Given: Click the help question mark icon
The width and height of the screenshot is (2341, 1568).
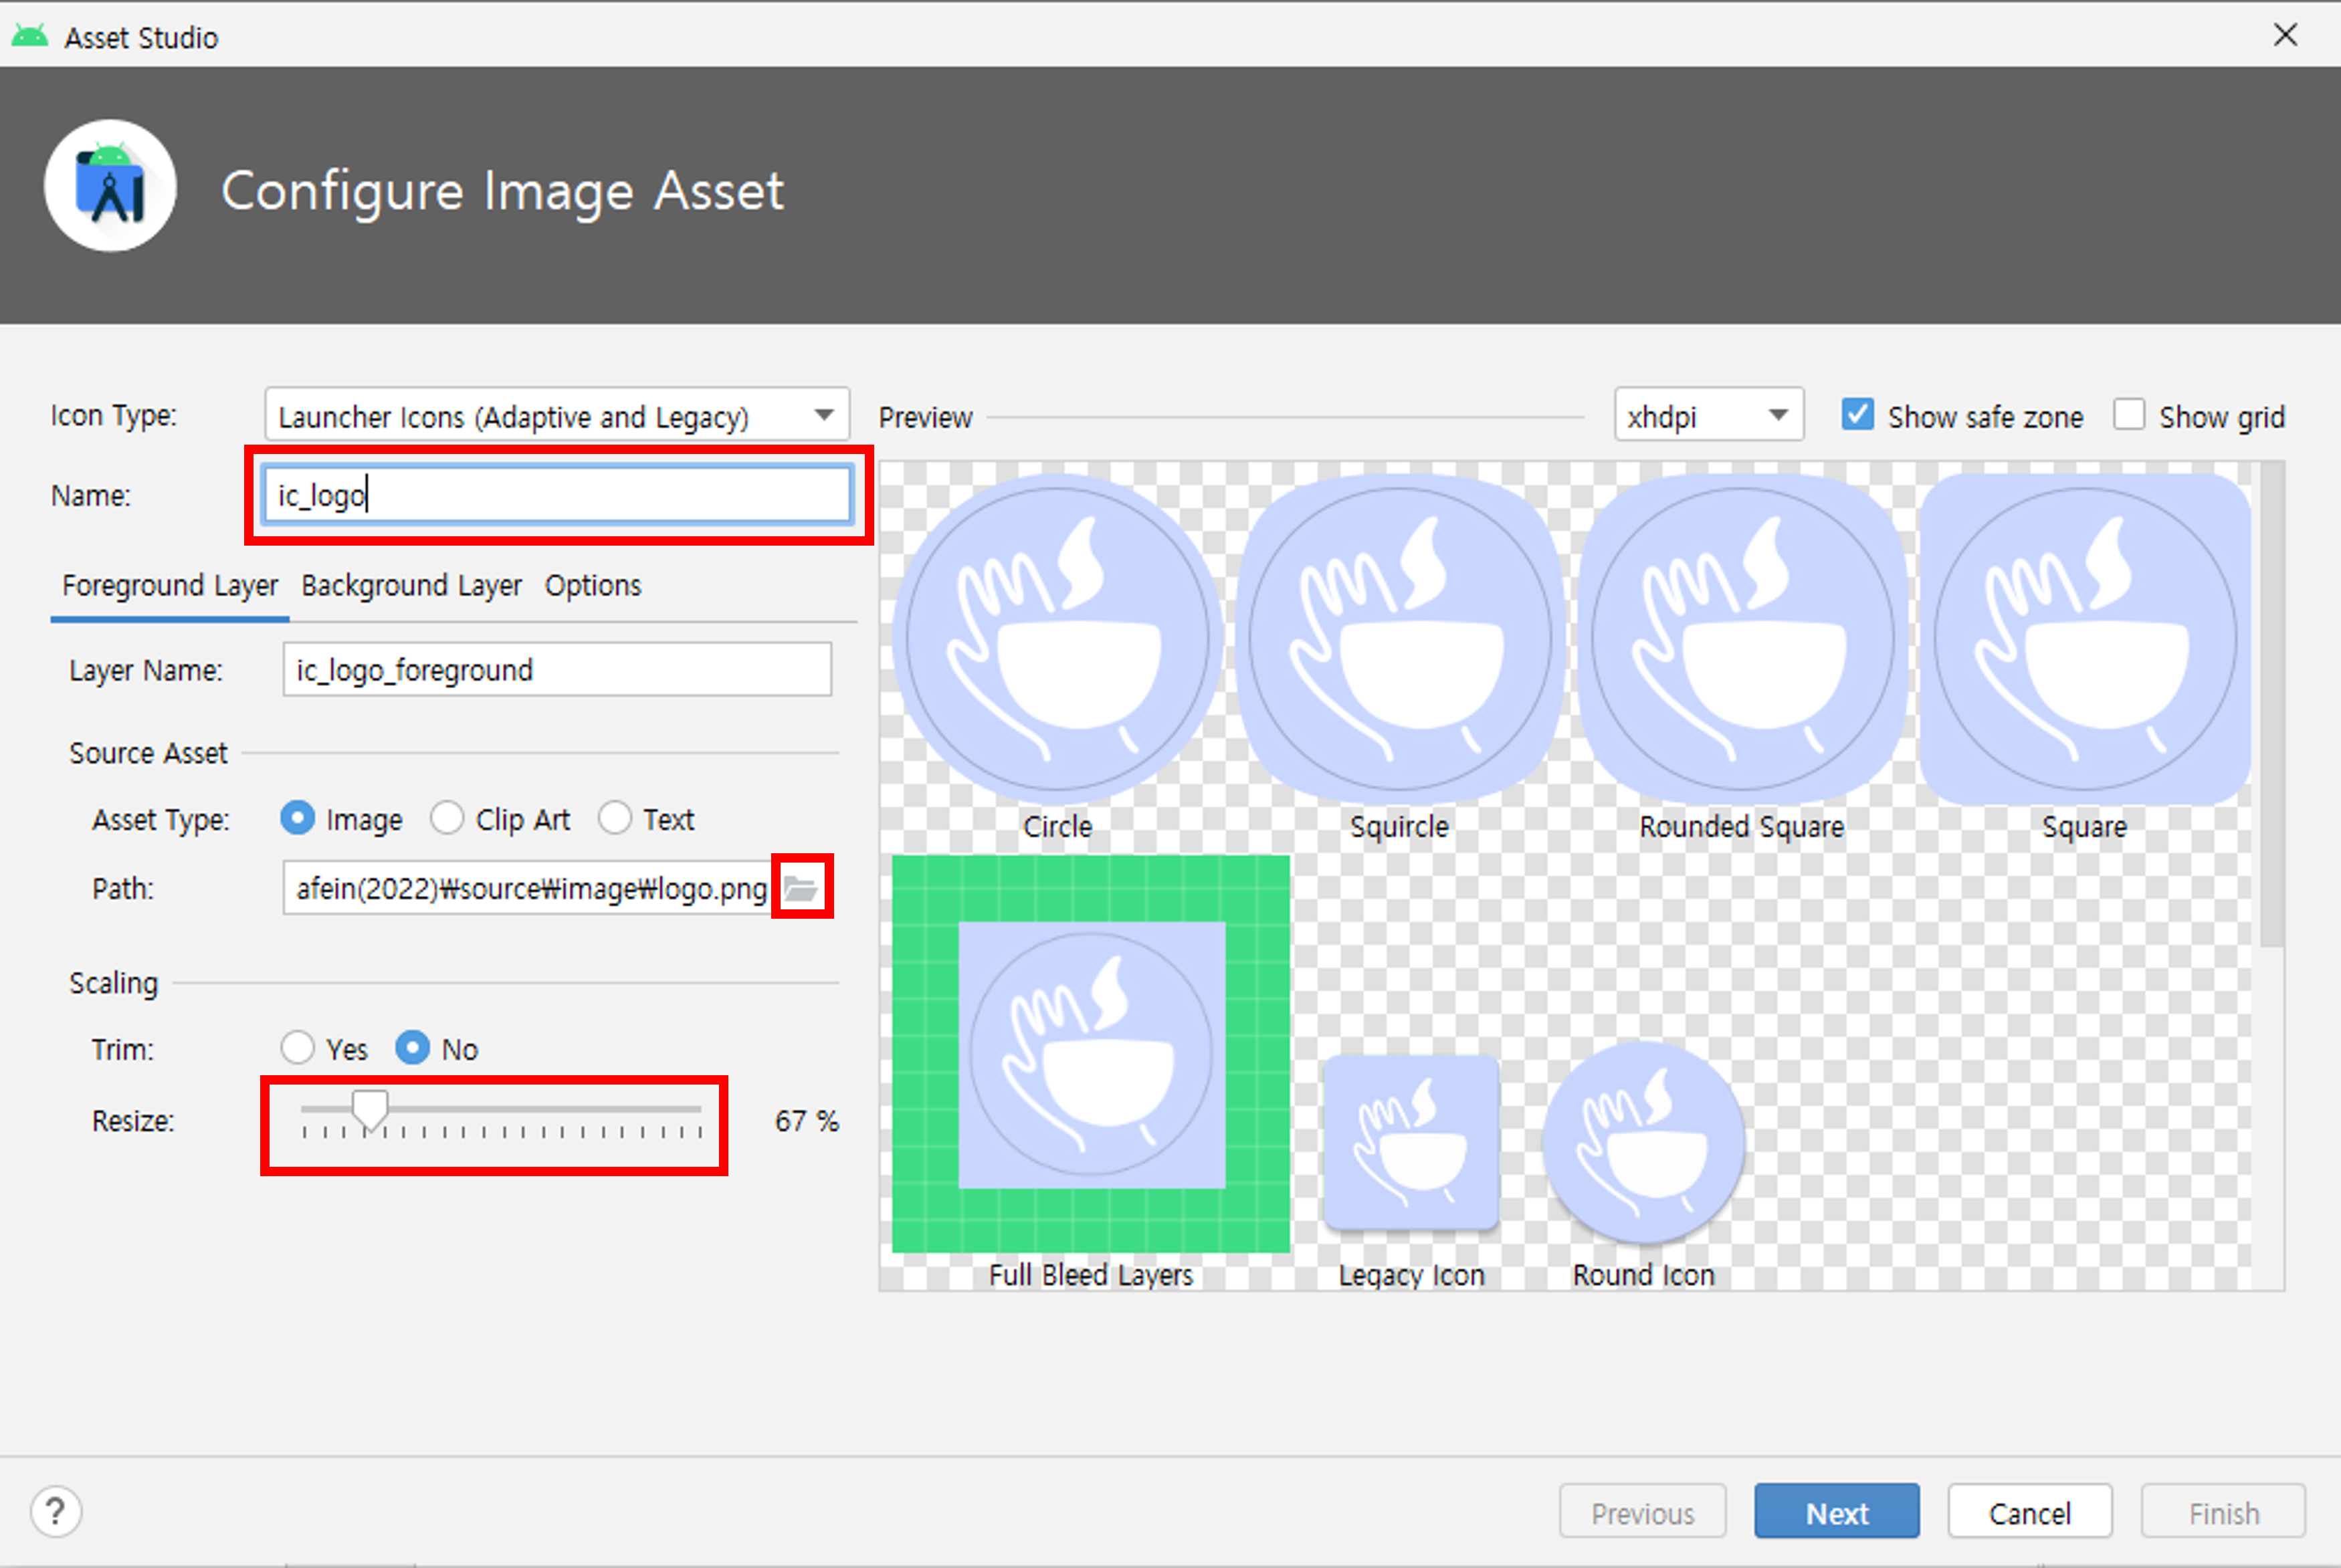Looking at the screenshot, I should pyautogui.click(x=56, y=1511).
